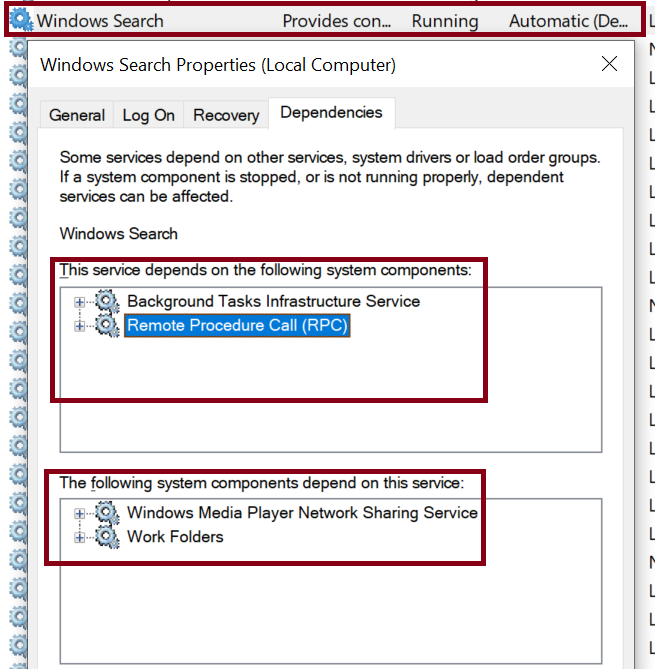Image resolution: width=655 pixels, height=670 pixels.
Task: Select Windows Search row in services list
Action: point(325,21)
